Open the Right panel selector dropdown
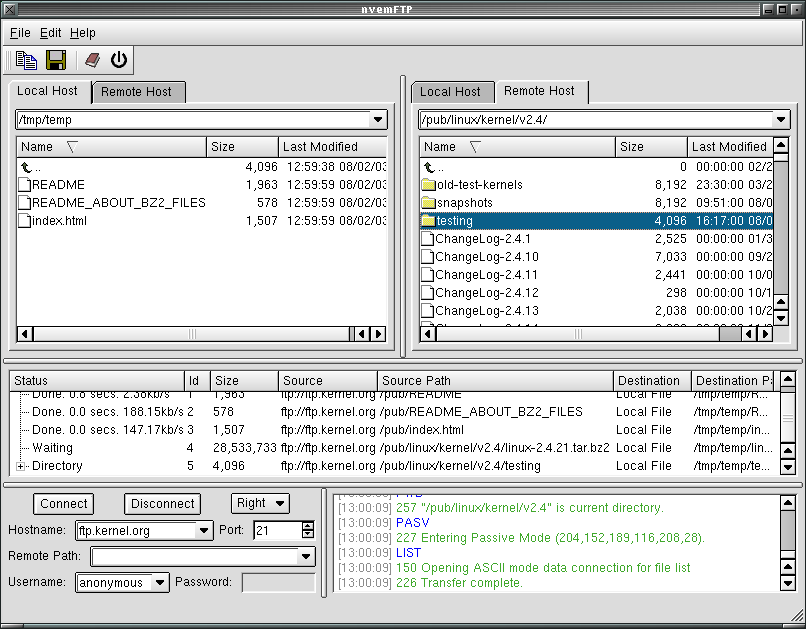Image resolution: width=806 pixels, height=629 pixels. (279, 504)
